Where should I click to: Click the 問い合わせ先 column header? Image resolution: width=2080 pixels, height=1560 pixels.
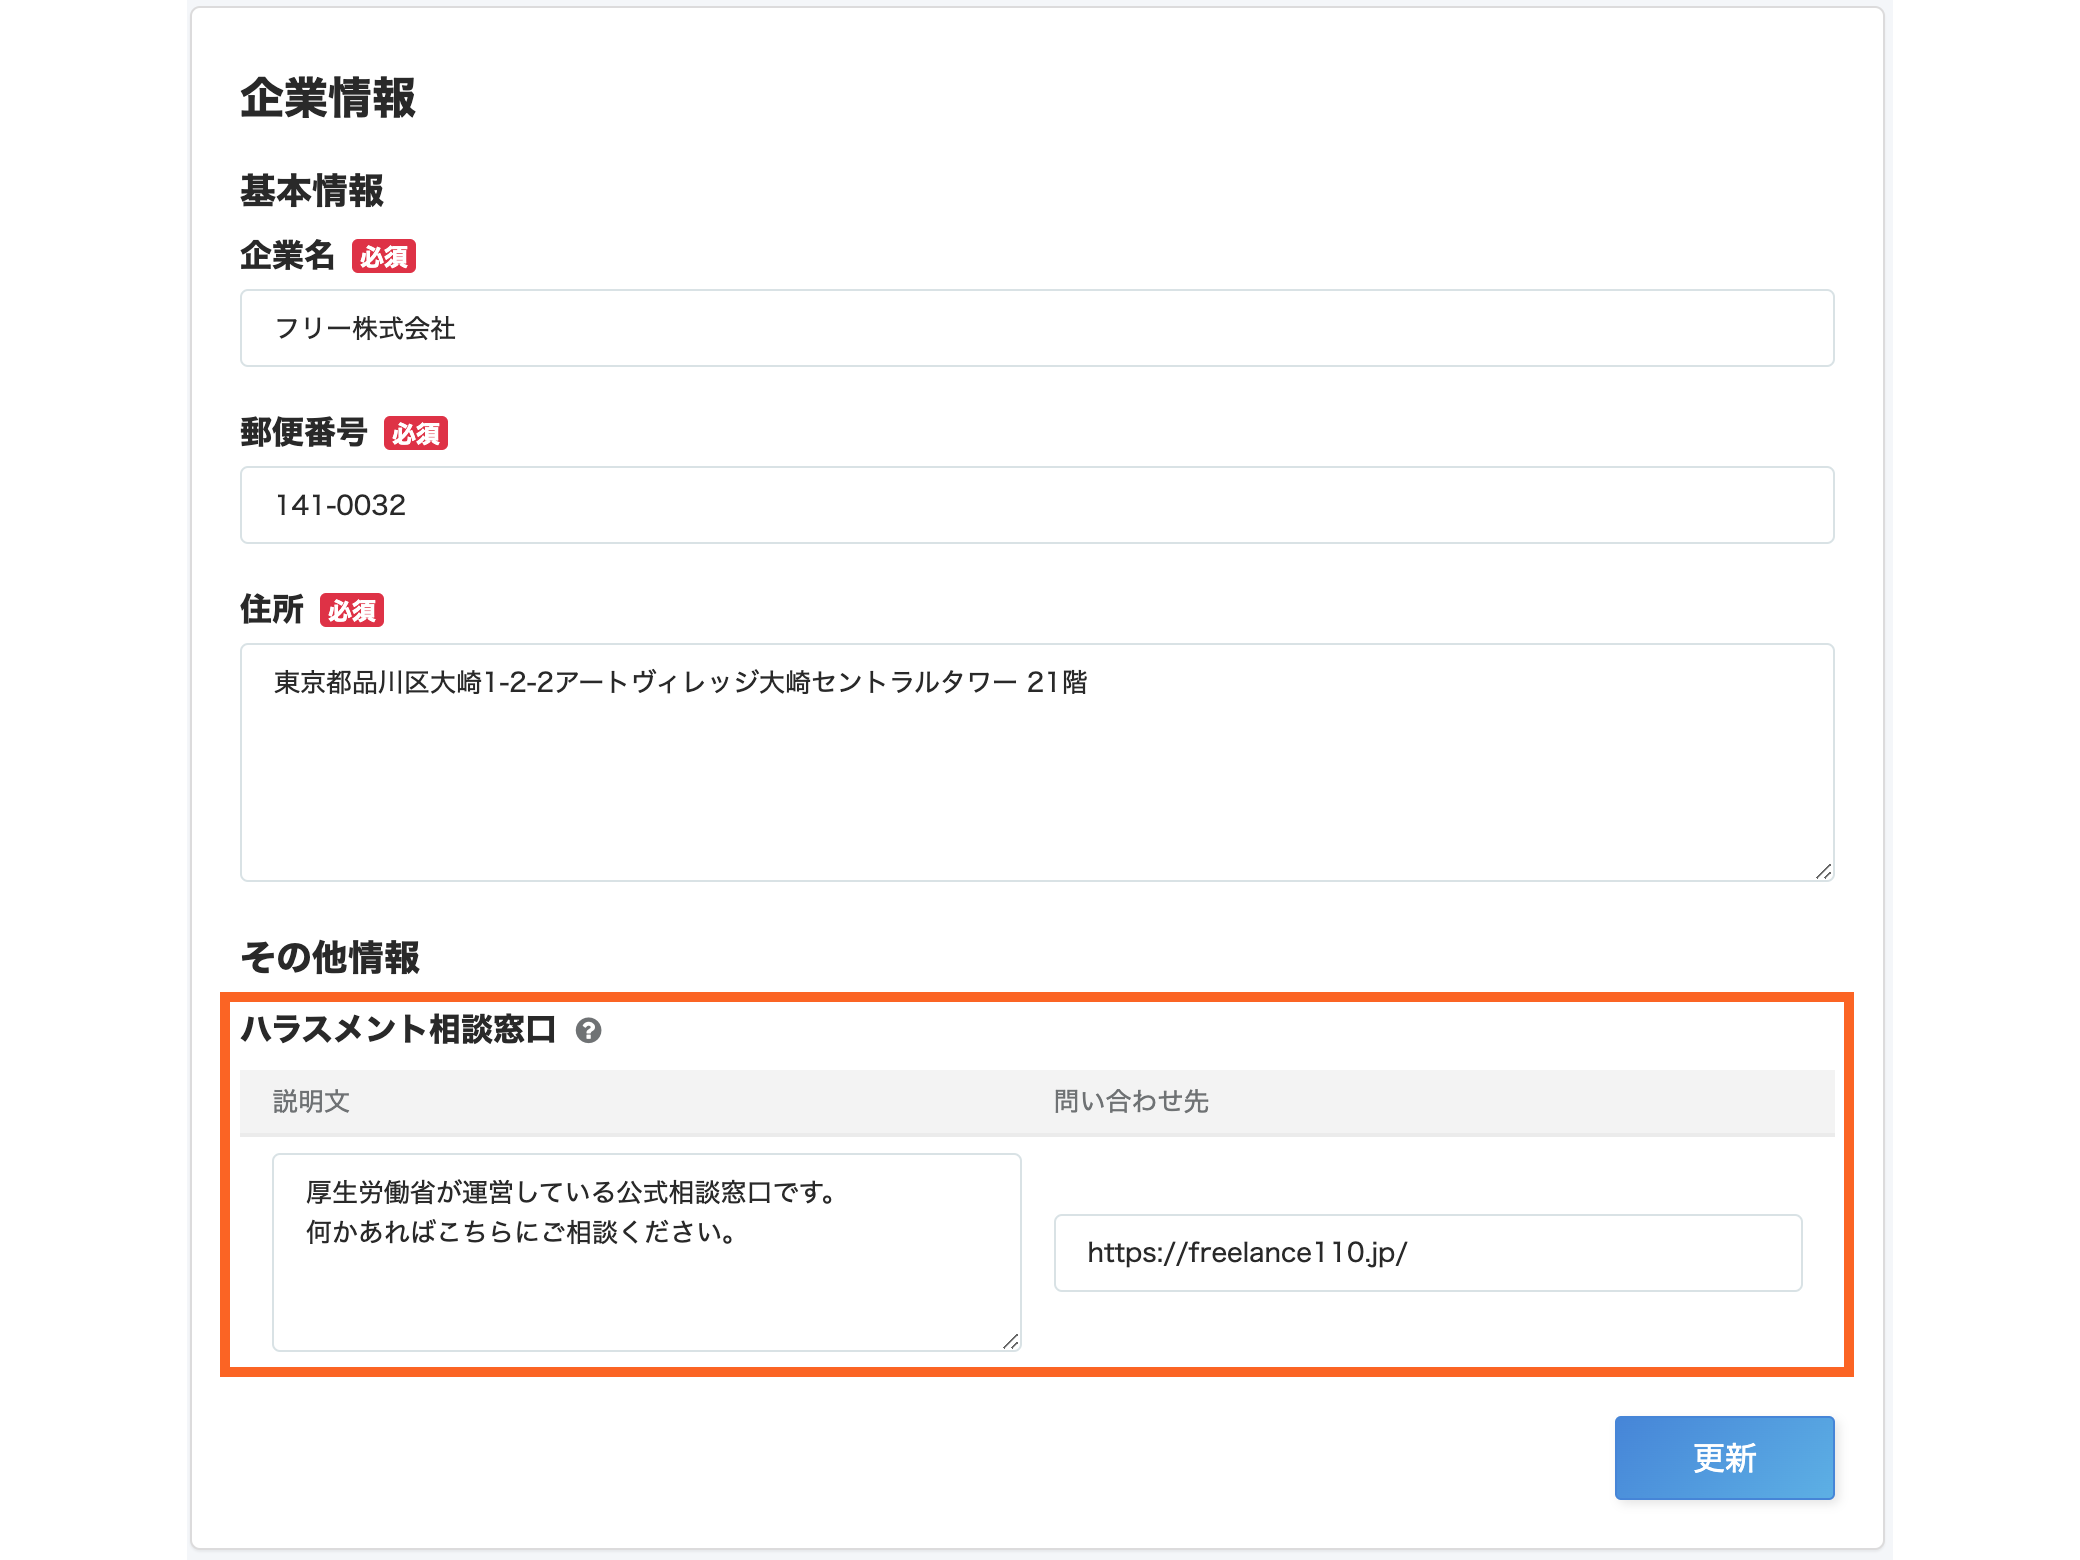(x=1132, y=1101)
